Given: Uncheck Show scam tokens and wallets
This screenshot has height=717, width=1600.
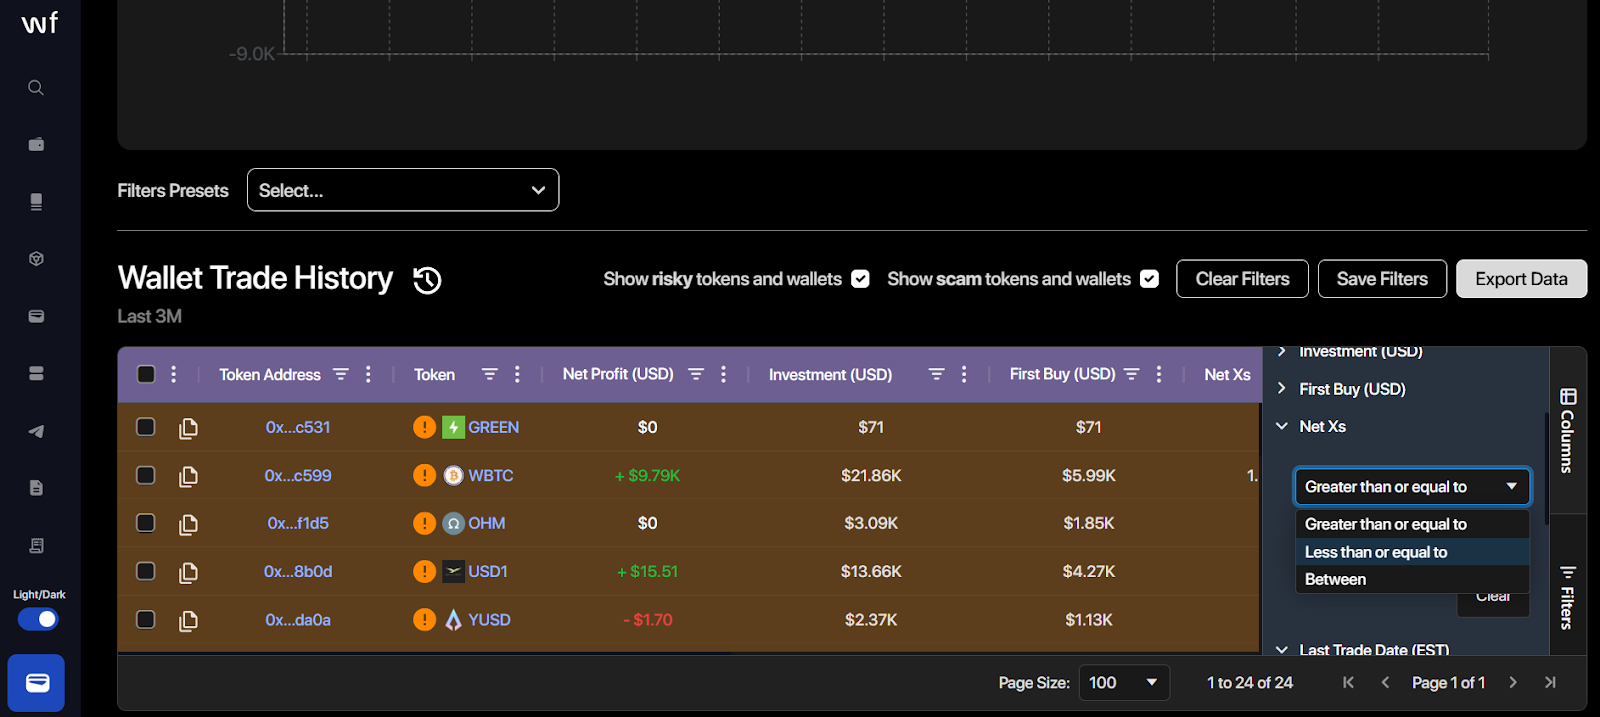Looking at the screenshot, I should (1150, 279).
